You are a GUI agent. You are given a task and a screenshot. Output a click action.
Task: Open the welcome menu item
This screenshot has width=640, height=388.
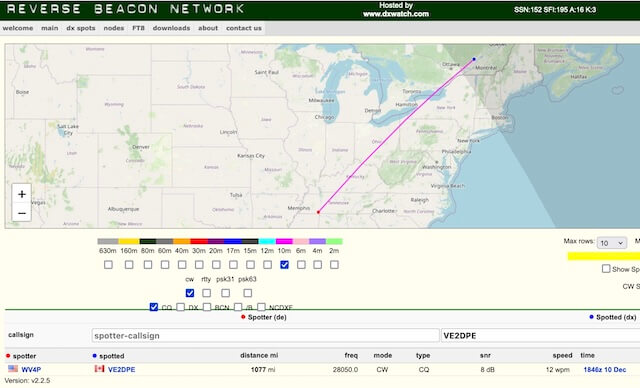point(18,28)
